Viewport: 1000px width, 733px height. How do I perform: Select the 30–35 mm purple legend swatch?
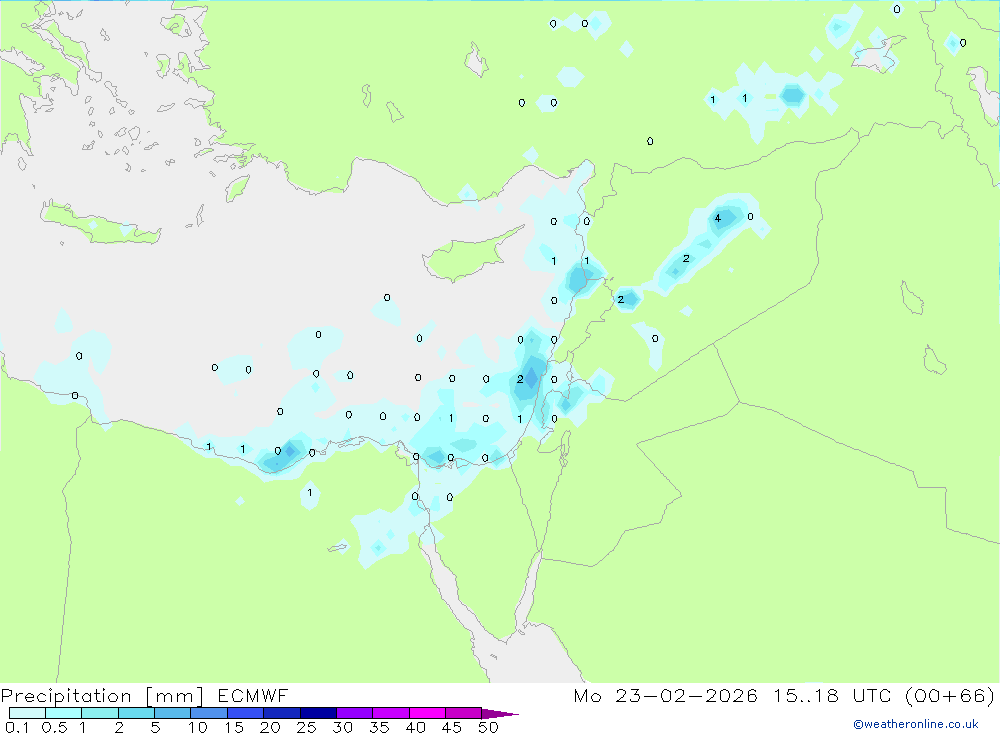pyautogui.click(x=354, y=713)
